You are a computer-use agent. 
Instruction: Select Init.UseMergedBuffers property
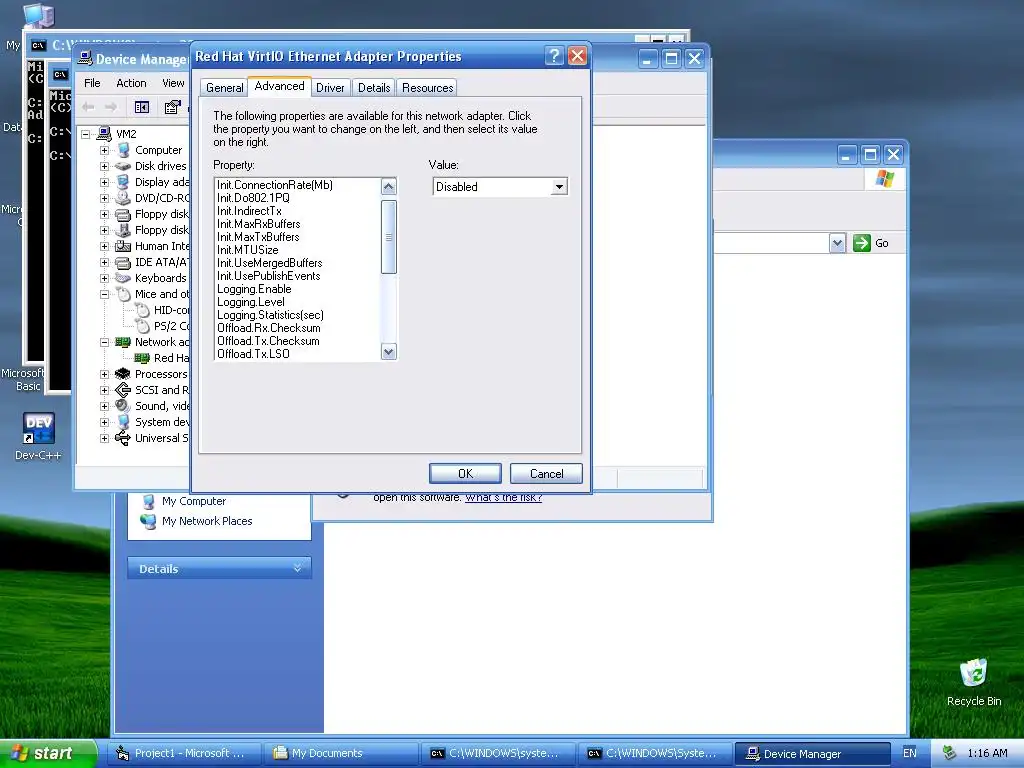(270, 263)
